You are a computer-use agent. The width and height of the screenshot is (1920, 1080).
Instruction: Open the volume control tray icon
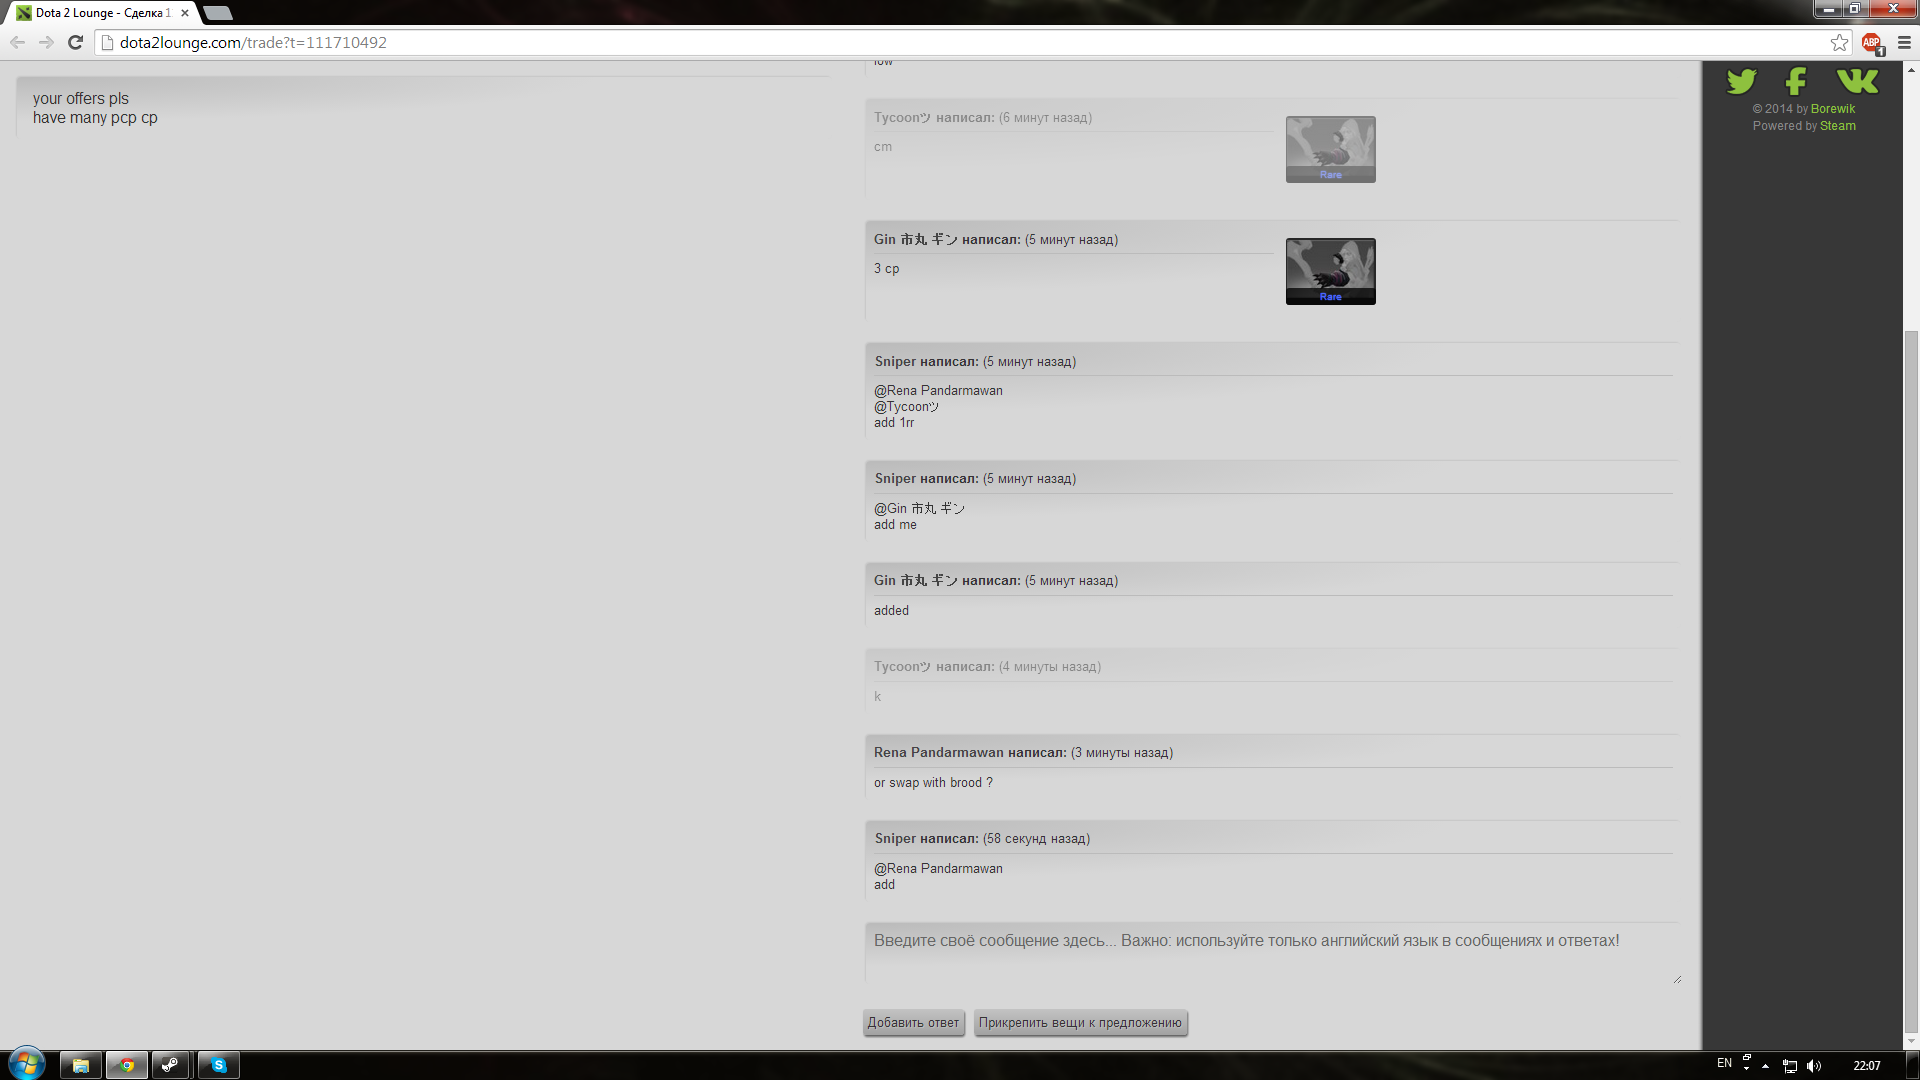click(x=1814, y=1066)
